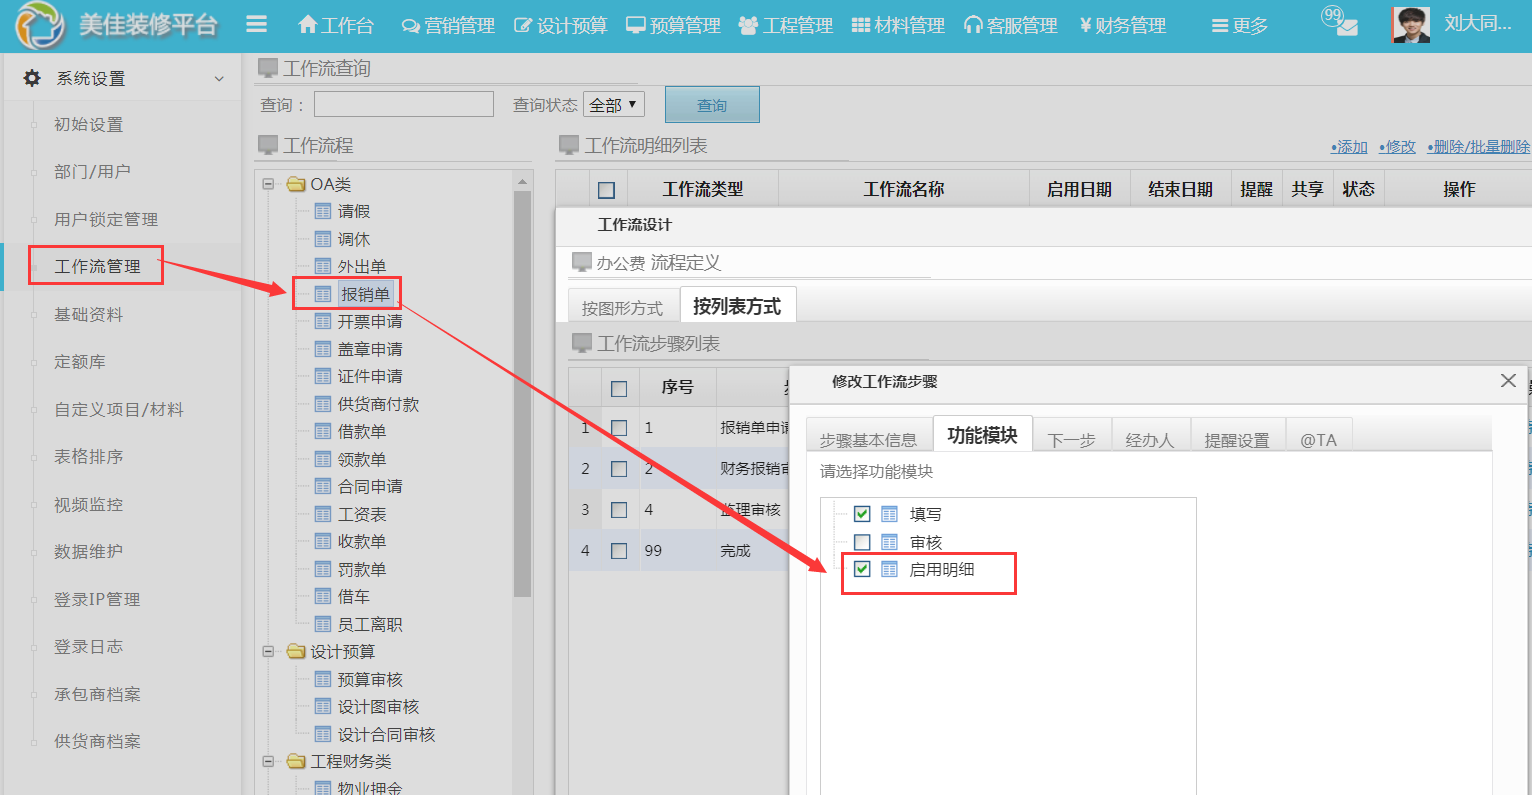Click the 请假 workflow item icon
The height and width of the screenshot is (795, 1532).
coord(323,211)
